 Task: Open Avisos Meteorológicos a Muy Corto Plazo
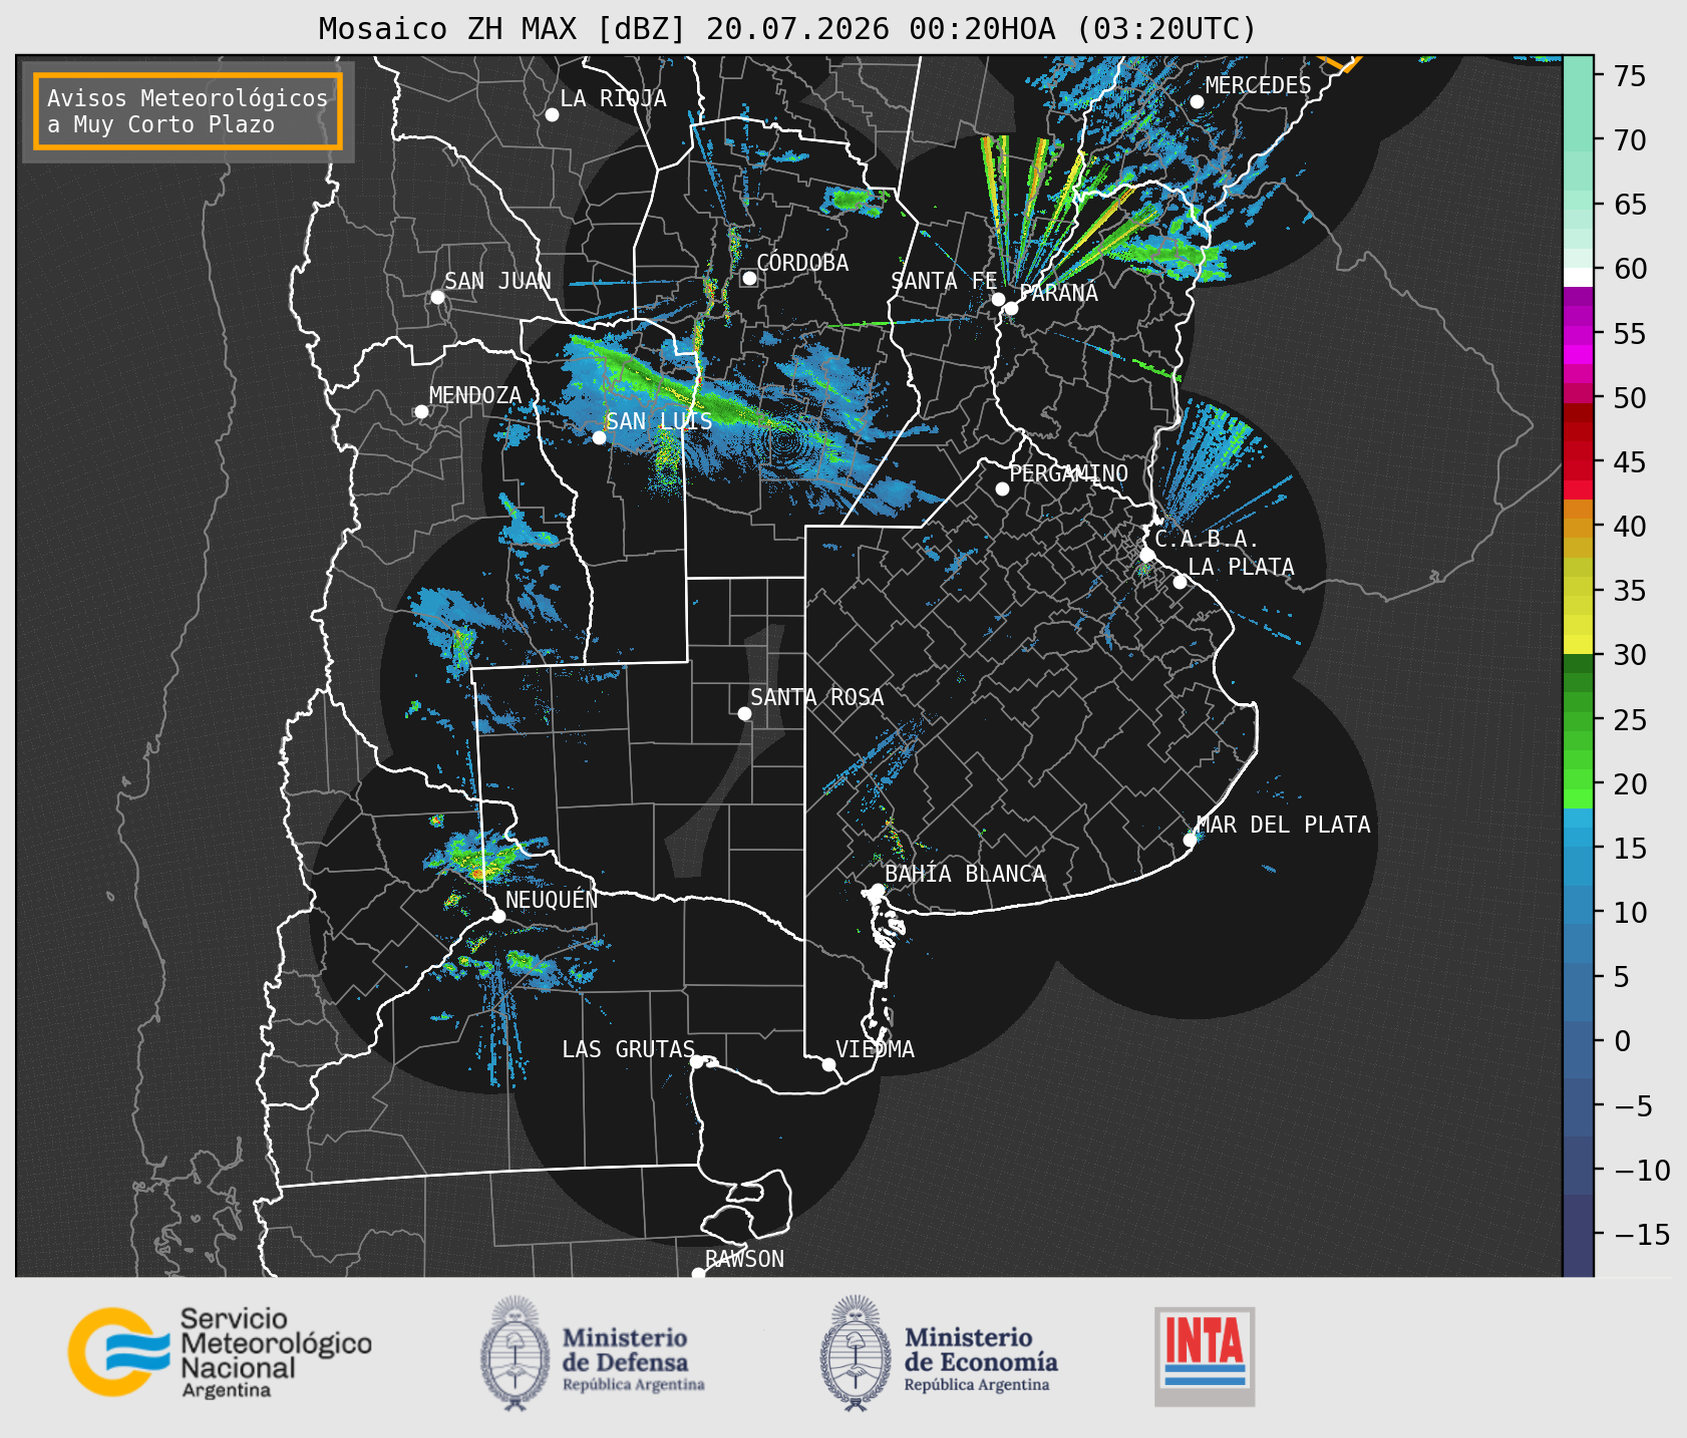tap(188, 111)
